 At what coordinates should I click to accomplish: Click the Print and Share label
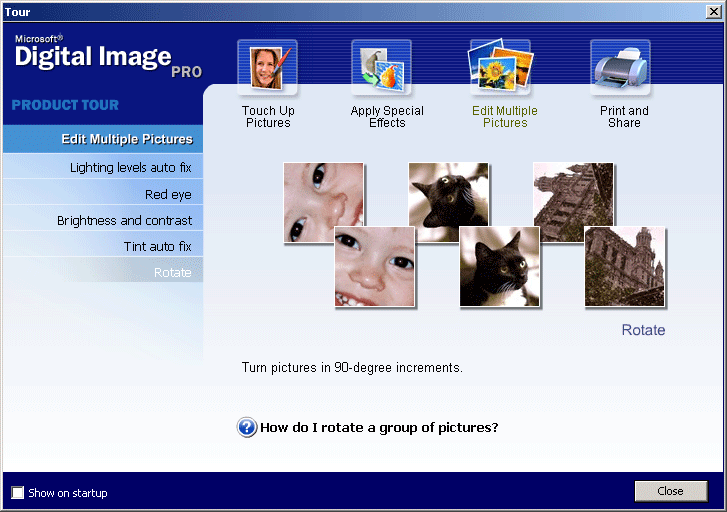[x=624, y=116]
